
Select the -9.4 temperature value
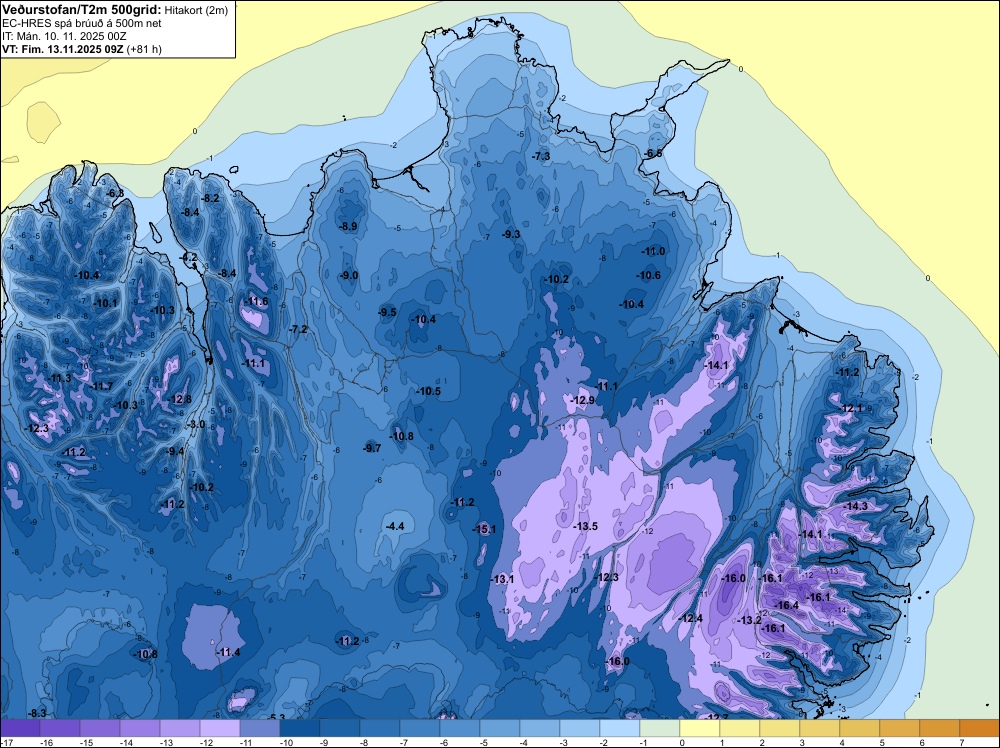point(175,451)
